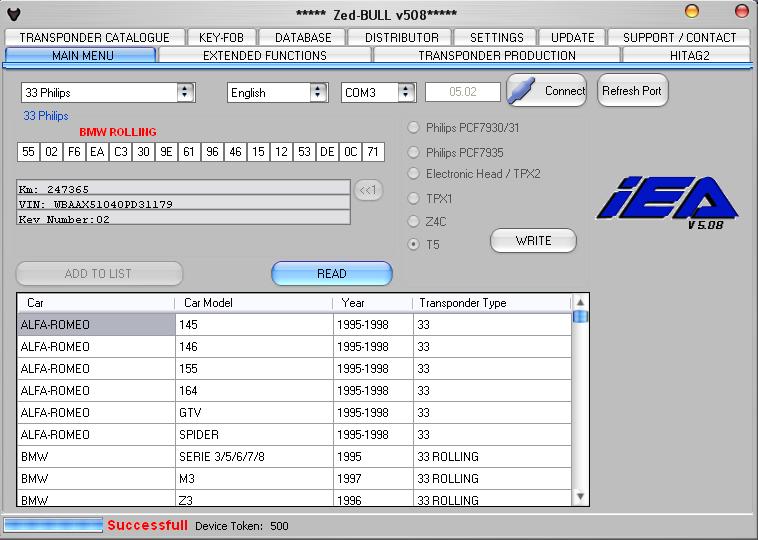Select Philips PCF7930/31 radio option
Viewport: 758px width, 540px height.
413,128
